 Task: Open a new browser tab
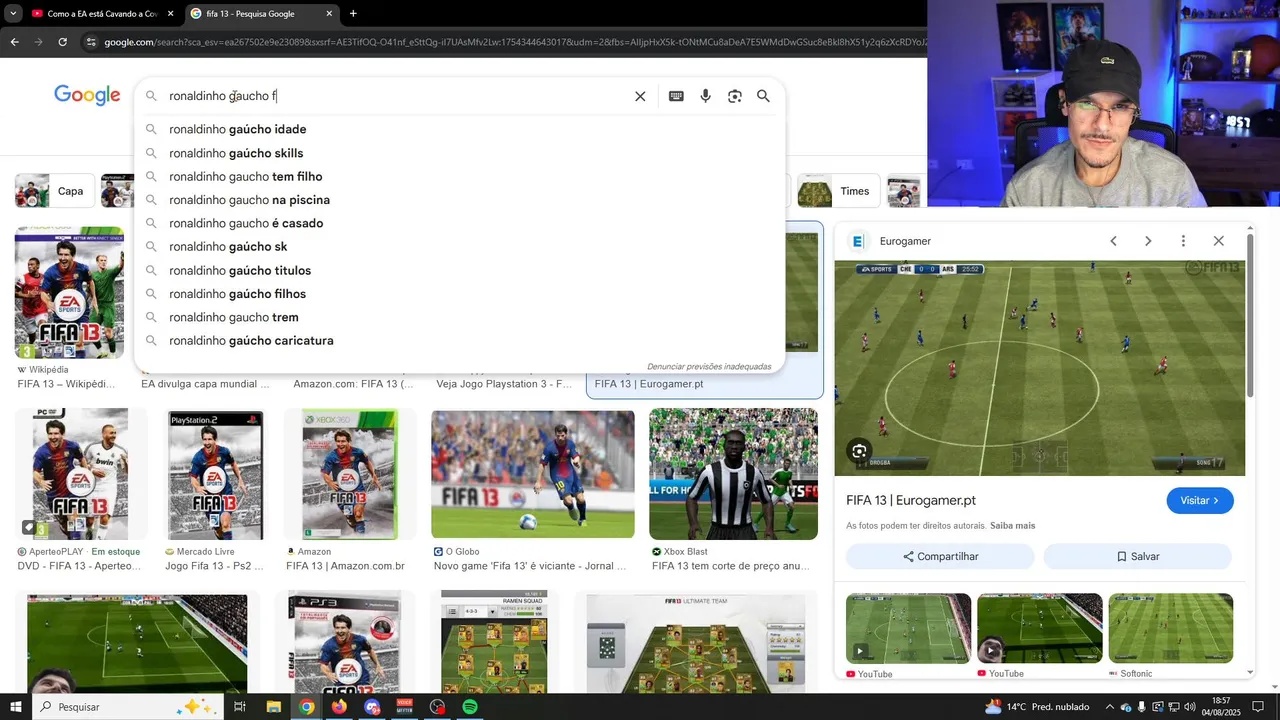click(353, 14)
